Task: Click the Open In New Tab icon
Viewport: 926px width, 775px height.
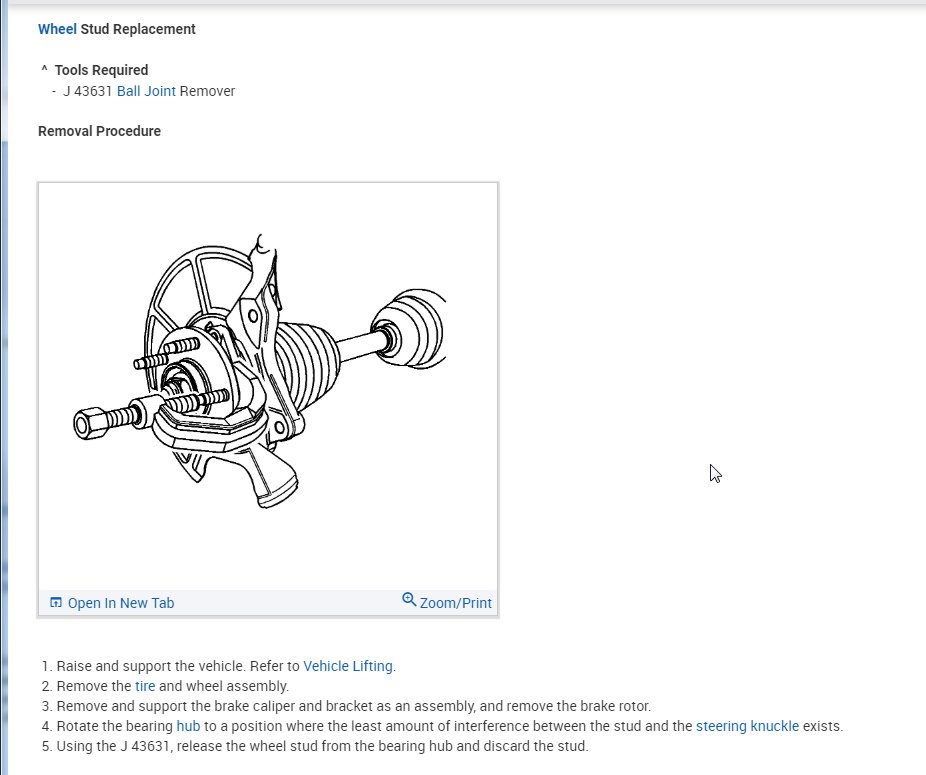Action: click(x=56, y=603)
